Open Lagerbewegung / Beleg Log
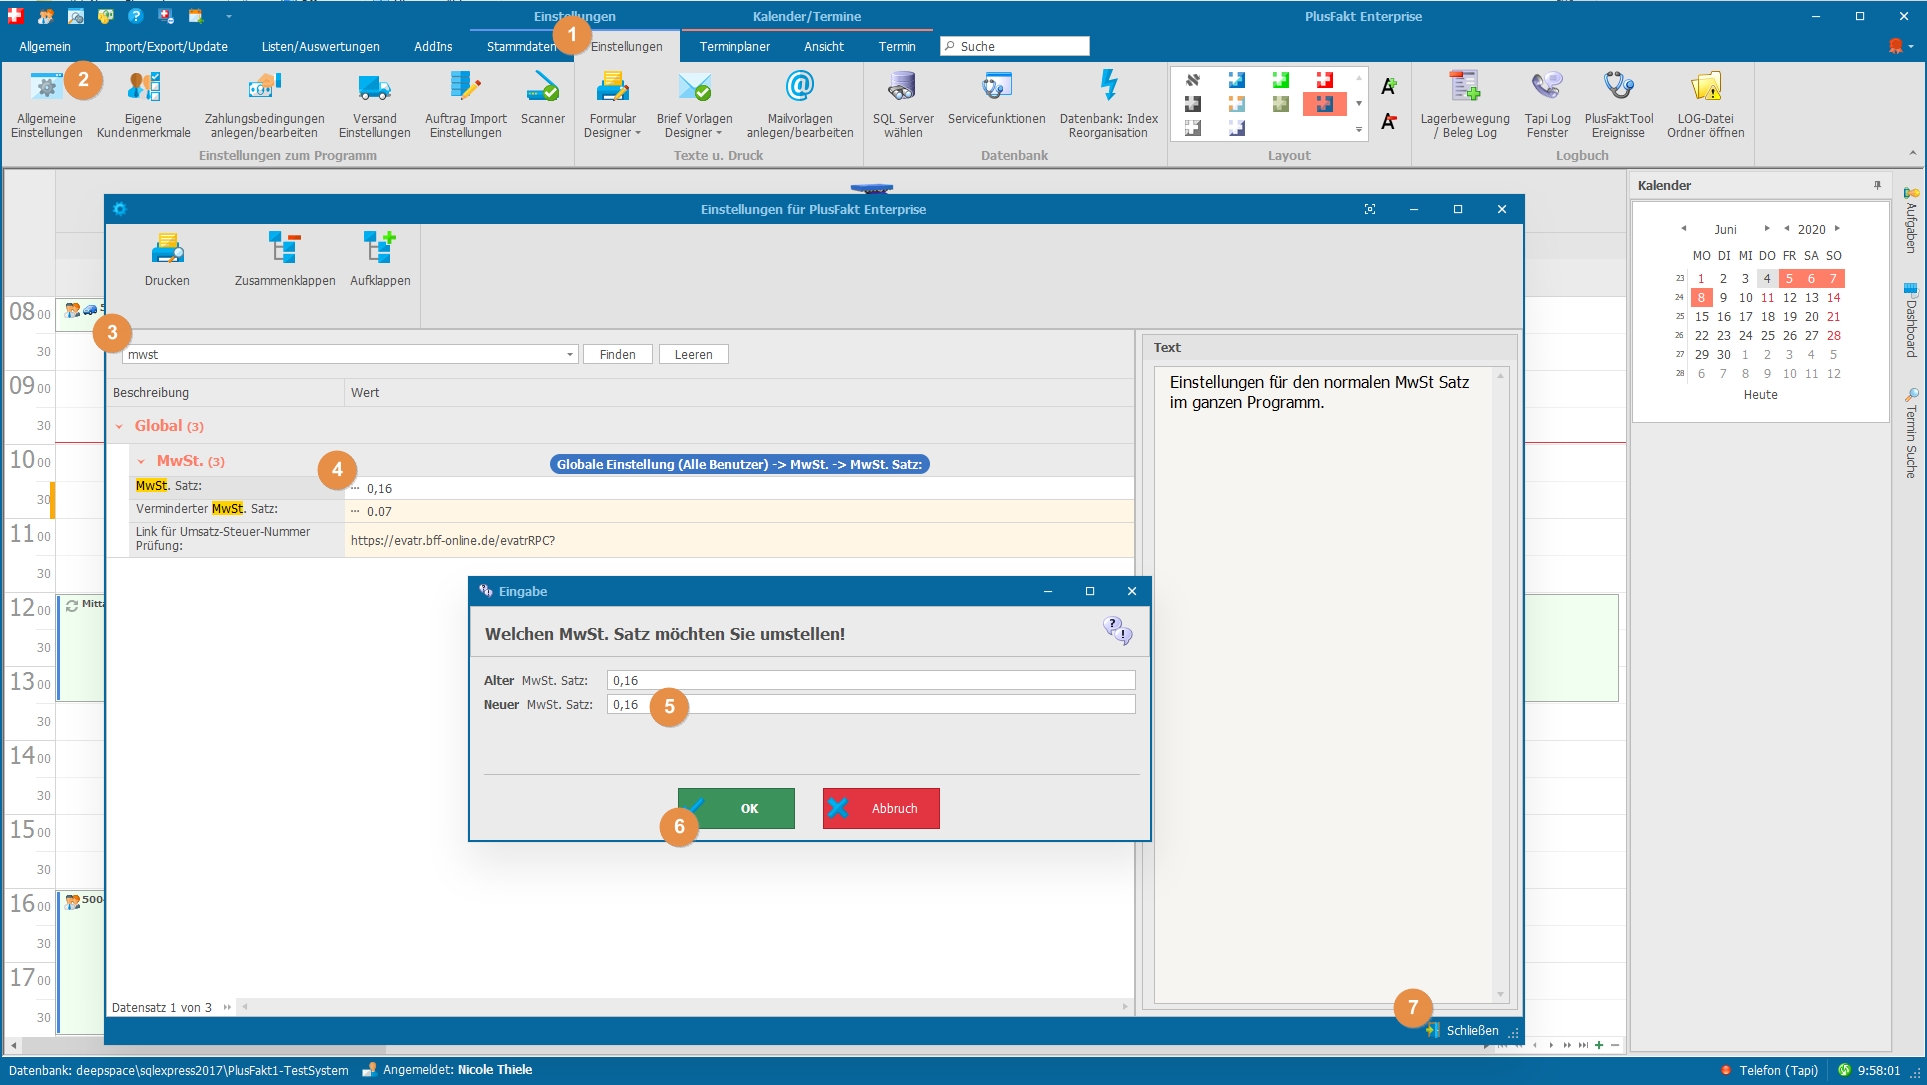1927x1085 pixels. [1465, 105]
